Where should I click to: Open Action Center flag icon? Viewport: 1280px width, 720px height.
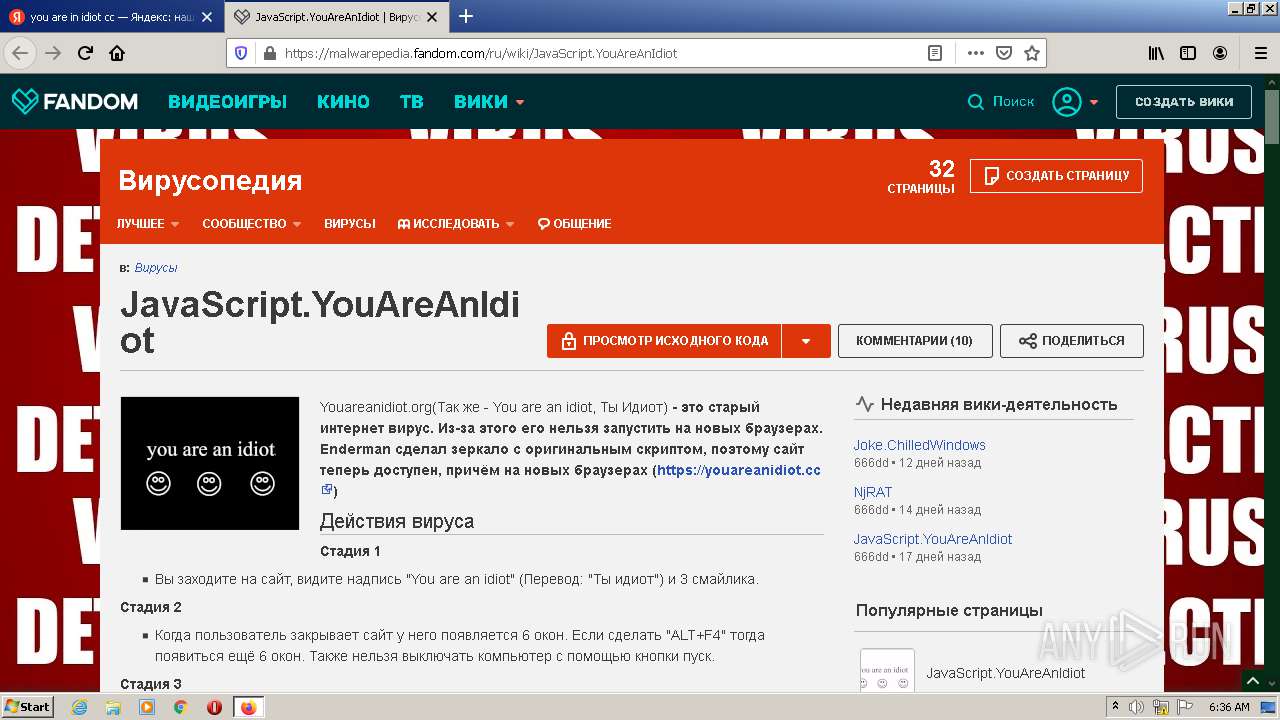point(1186,707)
